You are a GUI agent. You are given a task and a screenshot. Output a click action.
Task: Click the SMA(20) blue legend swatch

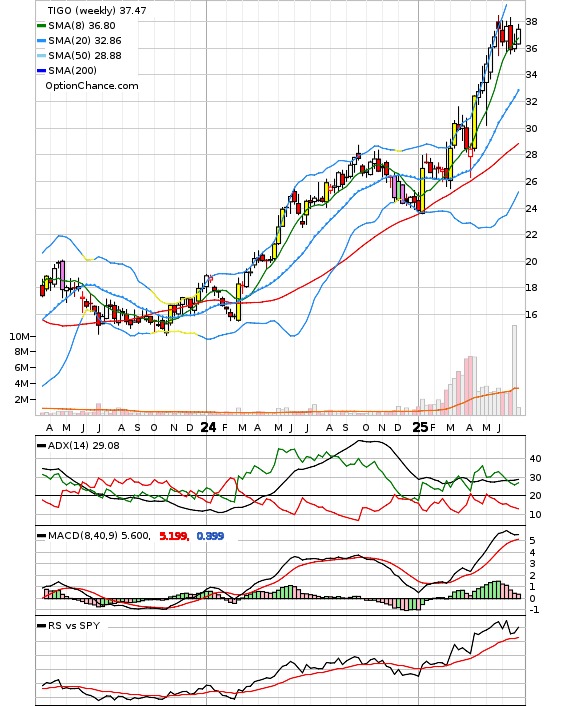(x=41, y=41)
